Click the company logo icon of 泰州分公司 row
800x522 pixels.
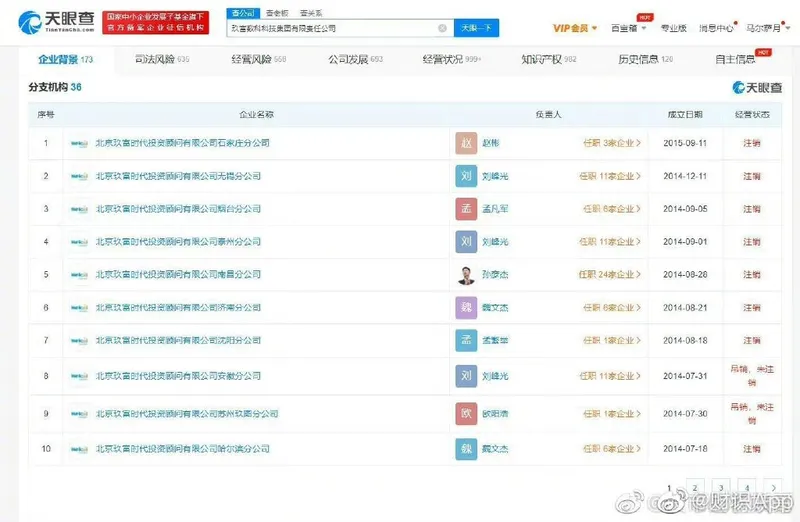tap(79, 242)
